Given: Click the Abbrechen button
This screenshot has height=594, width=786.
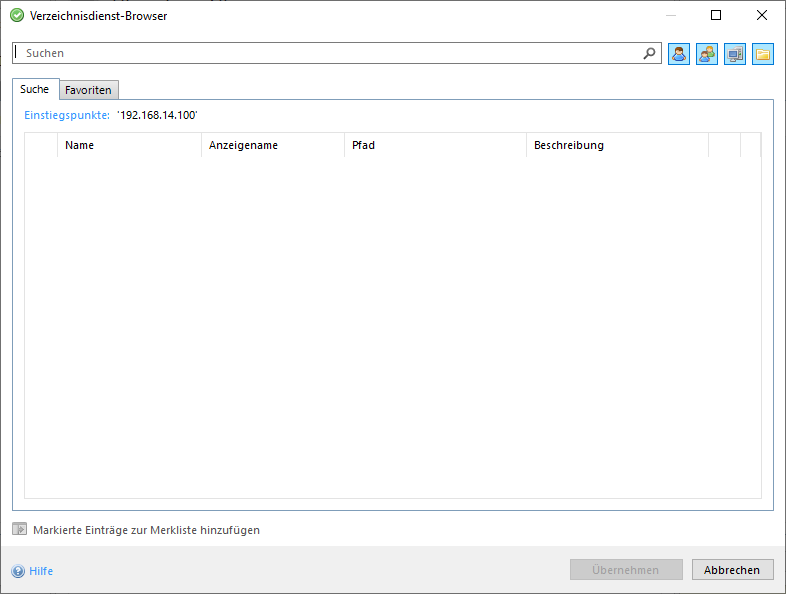Looking at the screenshot, I should tap(732, 570).
